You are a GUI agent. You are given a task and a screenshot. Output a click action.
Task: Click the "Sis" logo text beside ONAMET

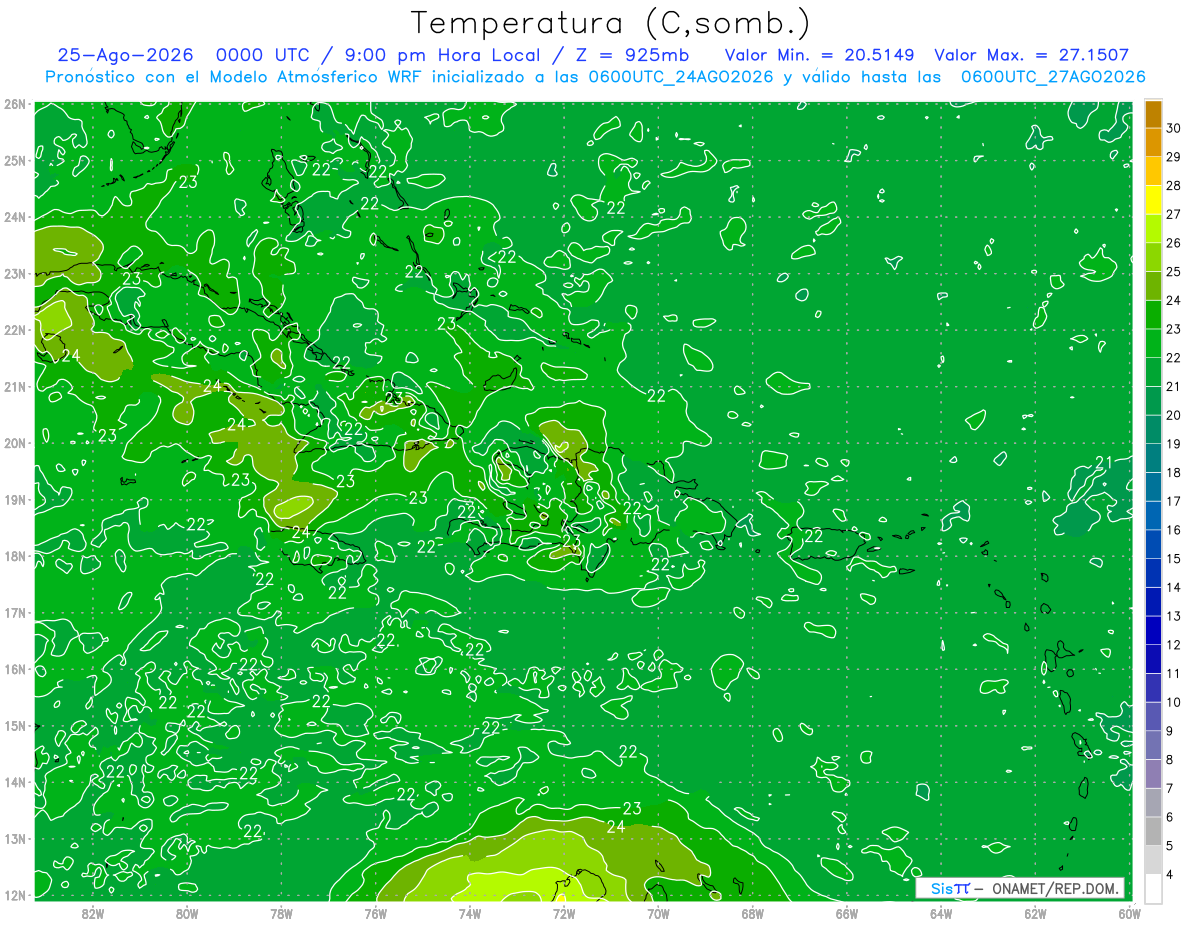coord(941,888)
